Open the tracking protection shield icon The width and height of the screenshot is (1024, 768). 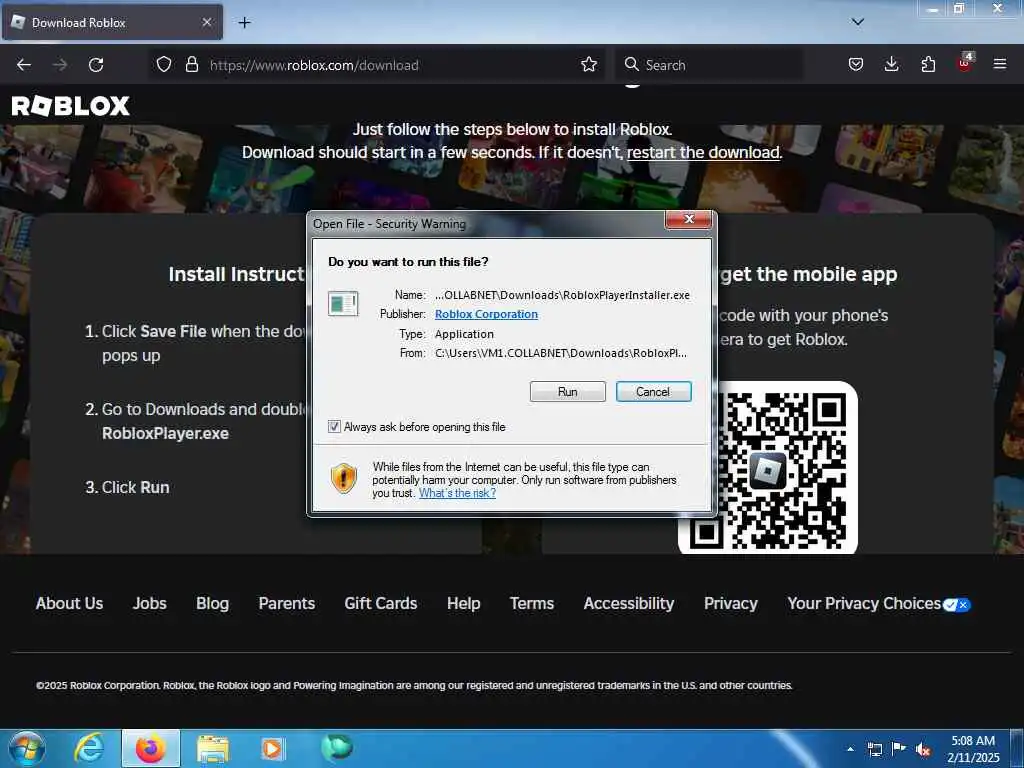coord(164,65)
